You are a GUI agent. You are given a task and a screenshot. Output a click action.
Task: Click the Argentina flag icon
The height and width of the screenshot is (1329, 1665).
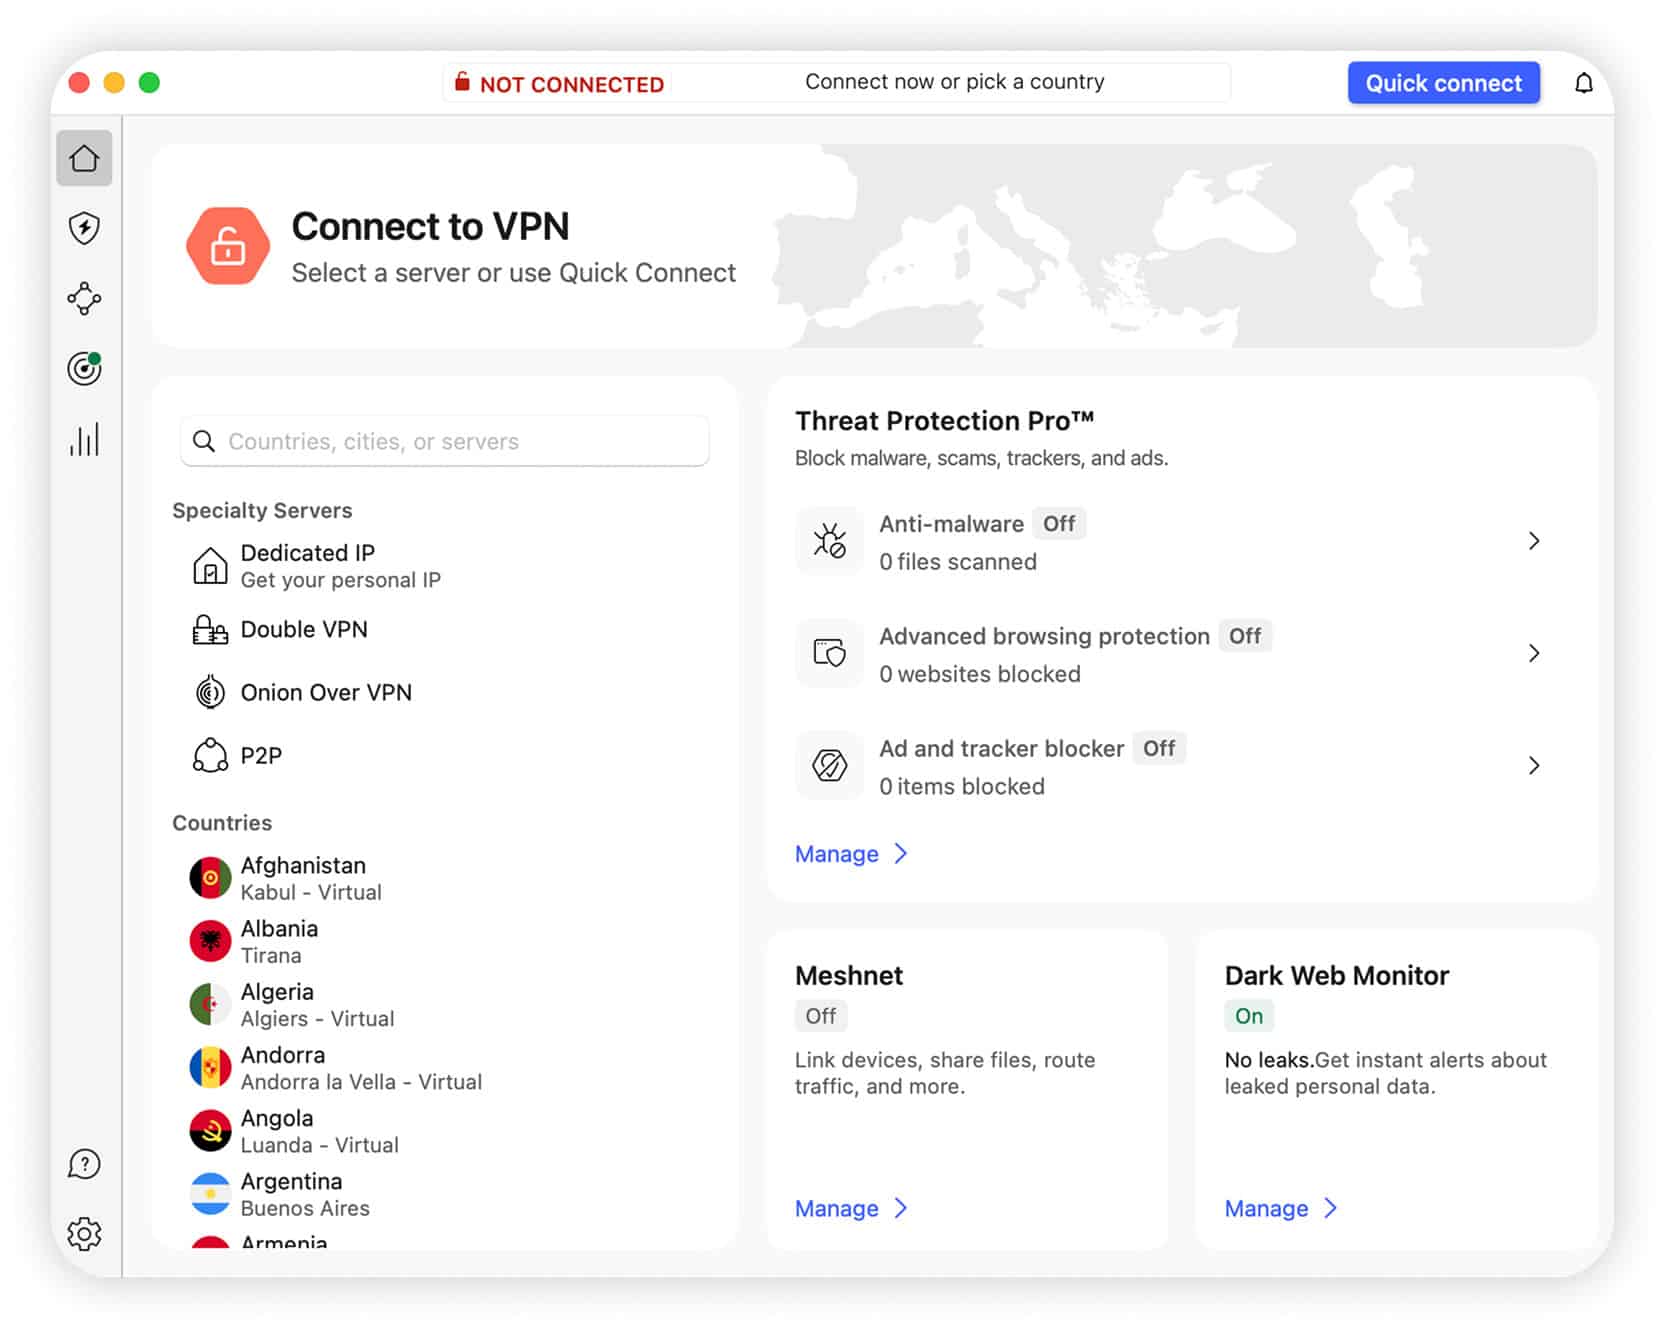210,1194
